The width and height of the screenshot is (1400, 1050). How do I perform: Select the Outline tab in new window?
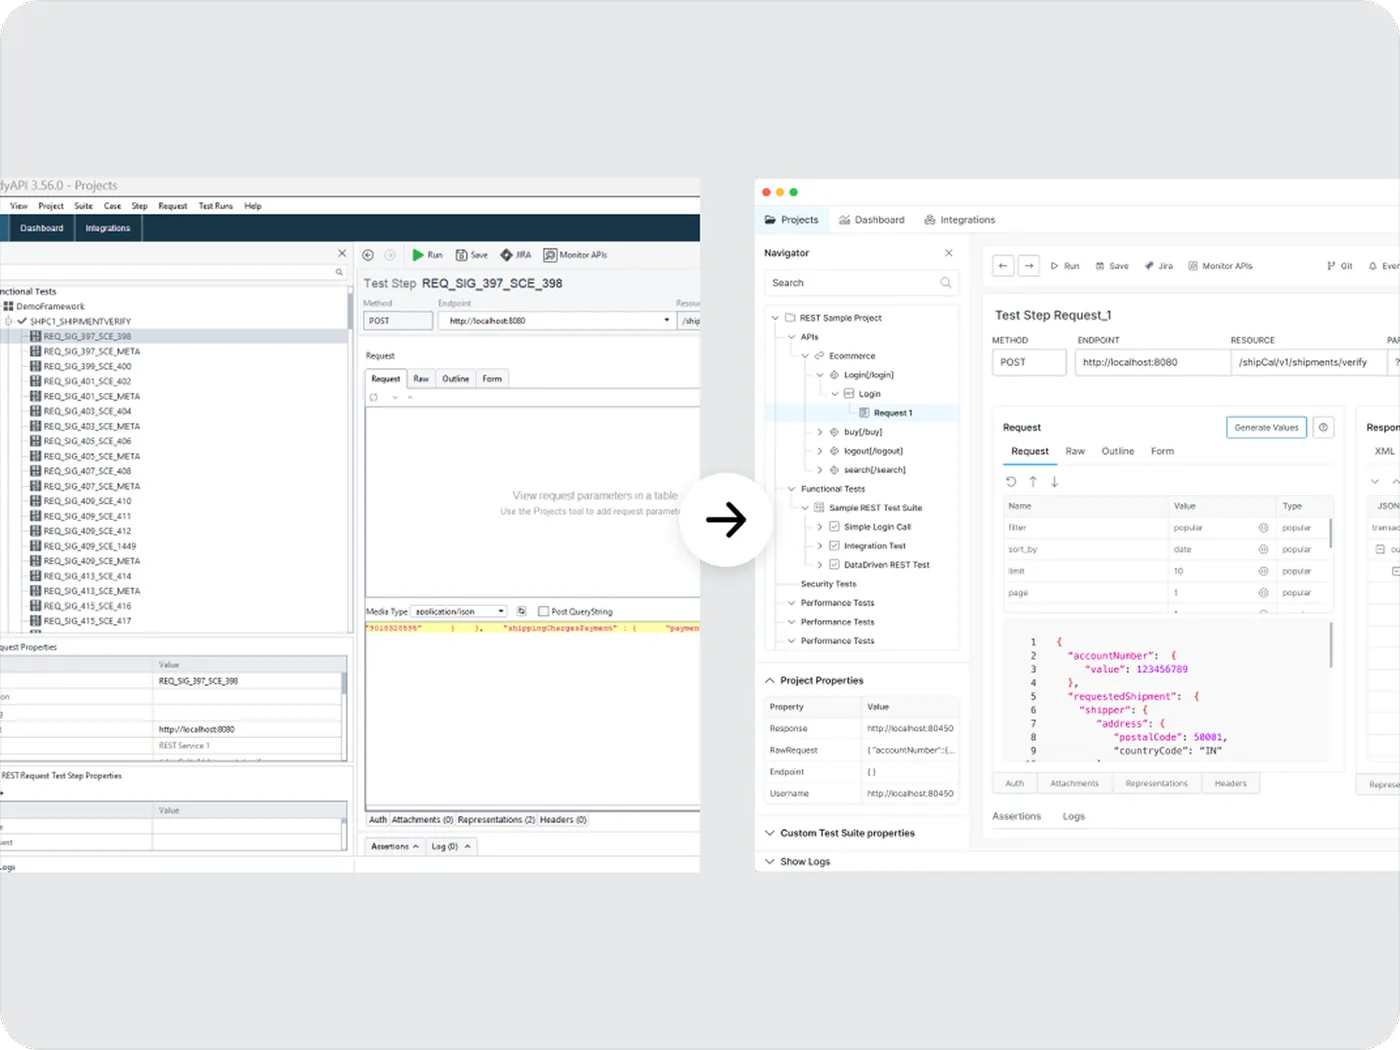(x=1118, y=452)
